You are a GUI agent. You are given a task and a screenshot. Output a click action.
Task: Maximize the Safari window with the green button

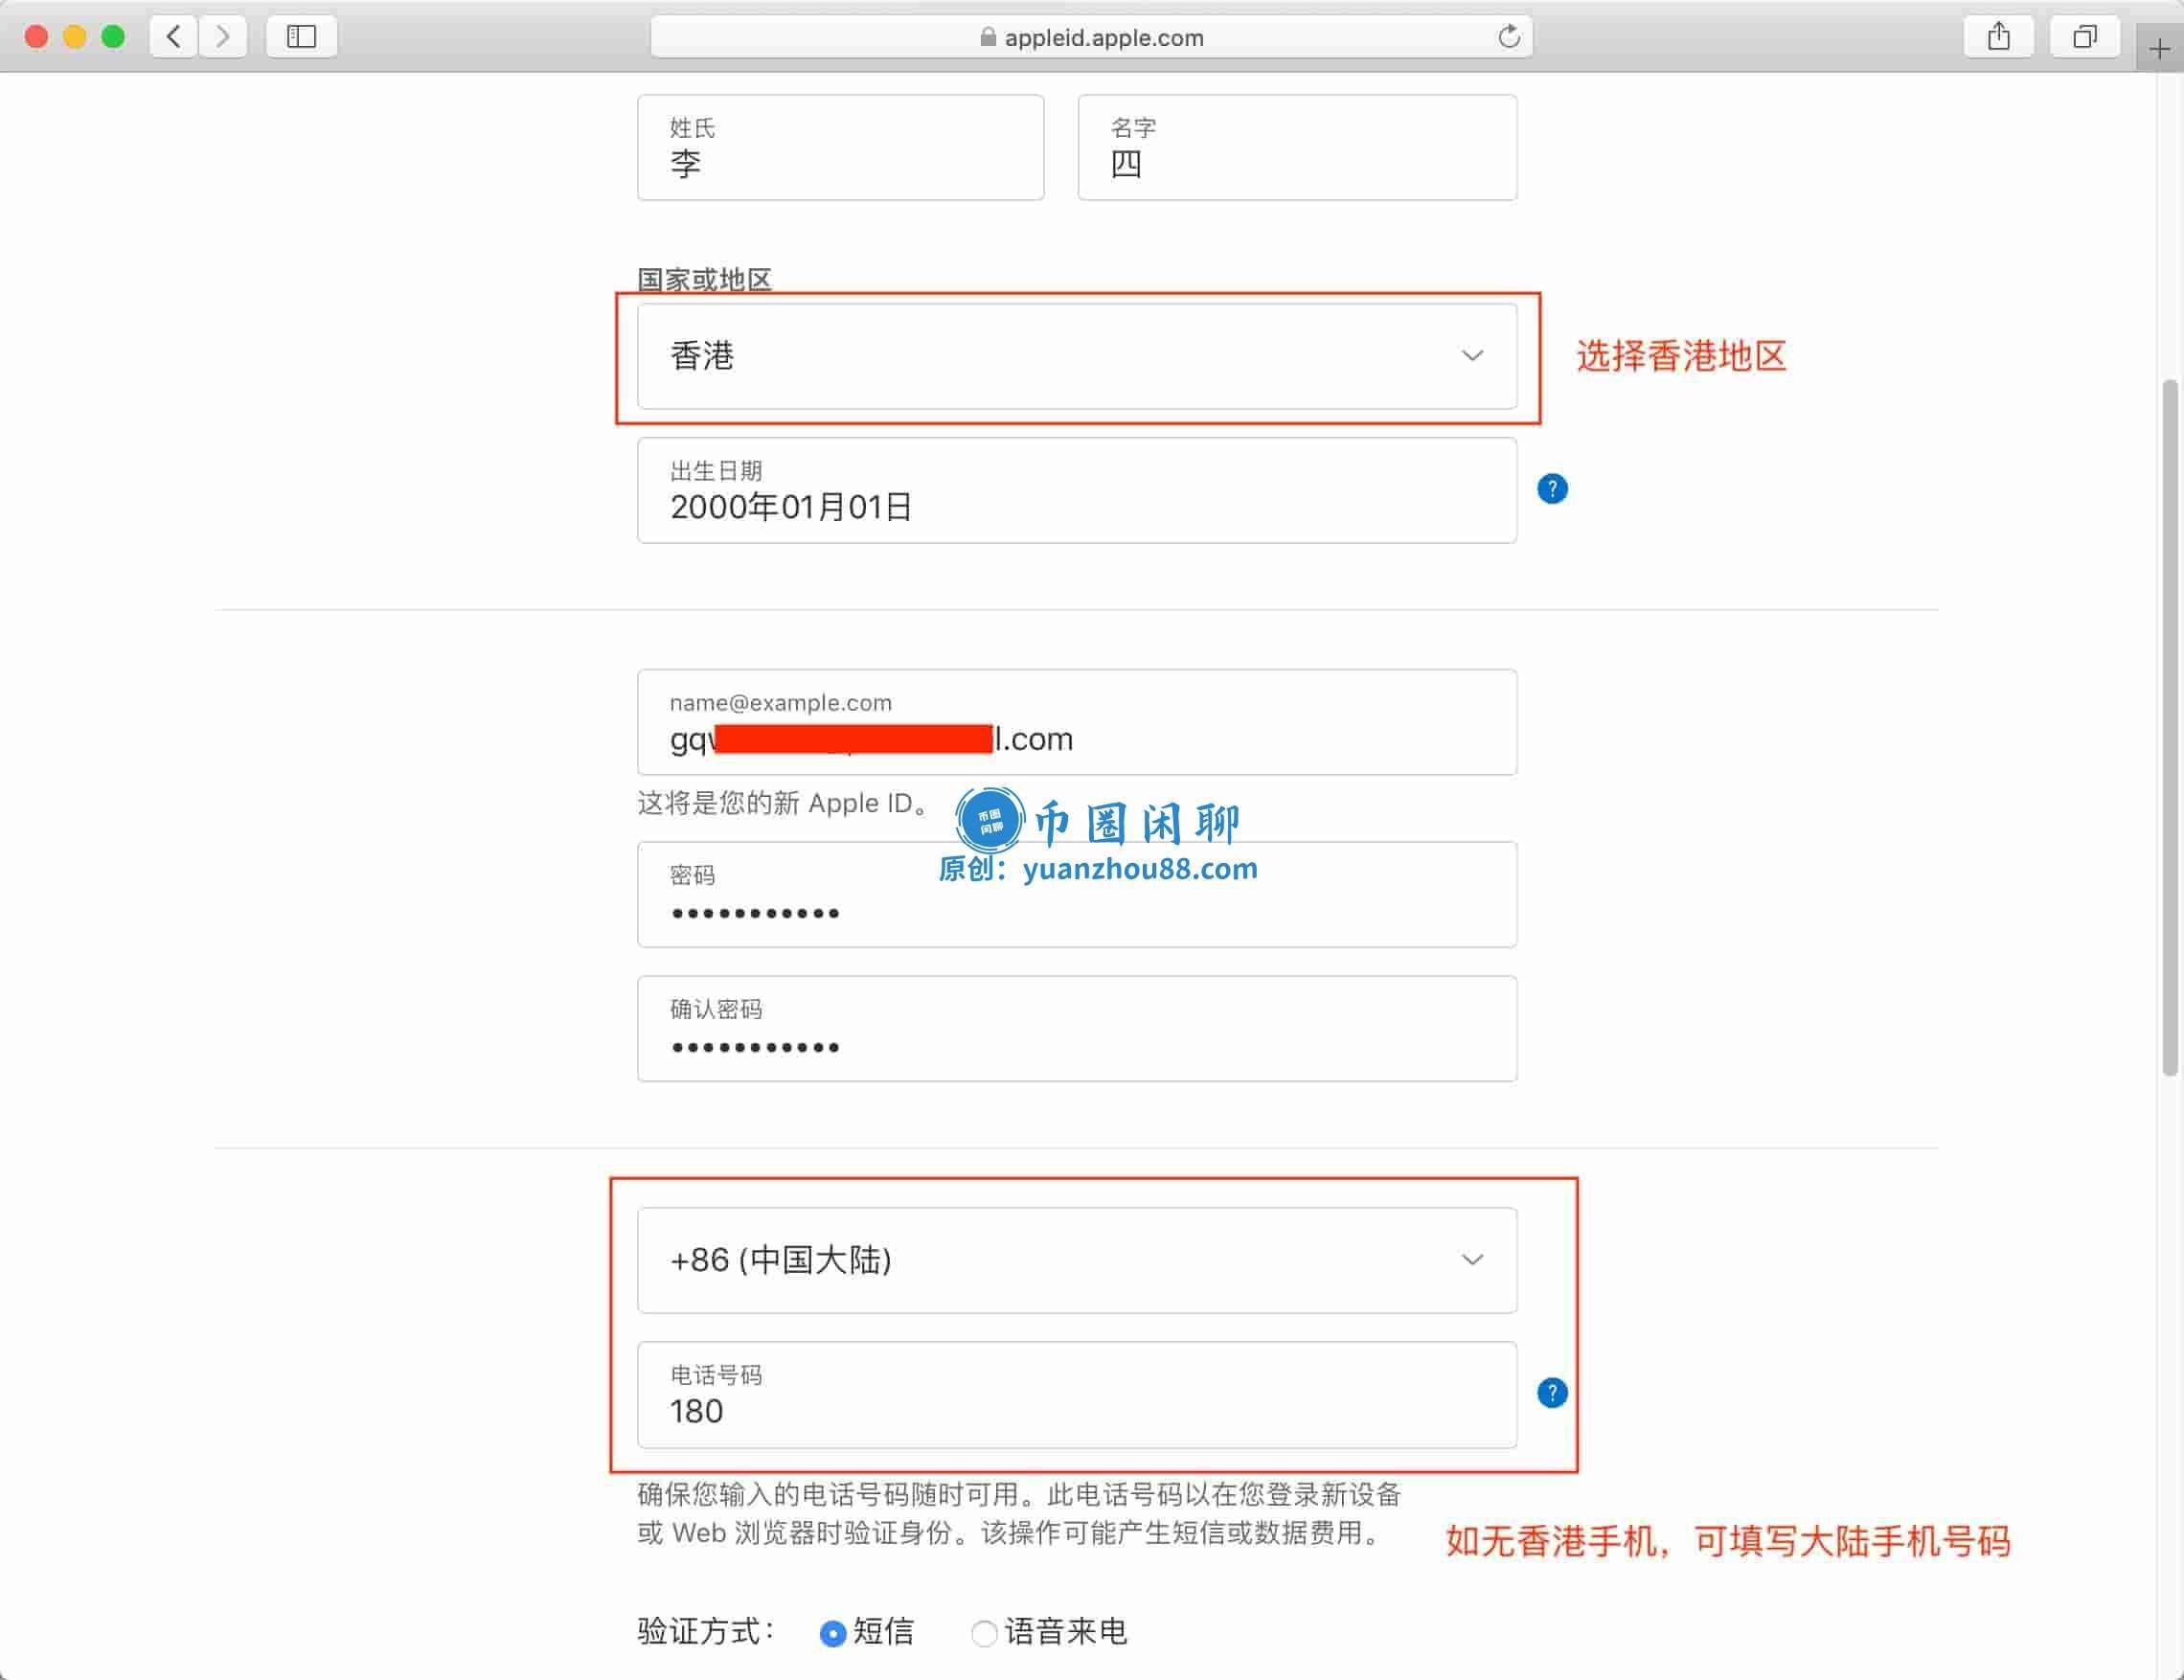(x=113, y=37)
